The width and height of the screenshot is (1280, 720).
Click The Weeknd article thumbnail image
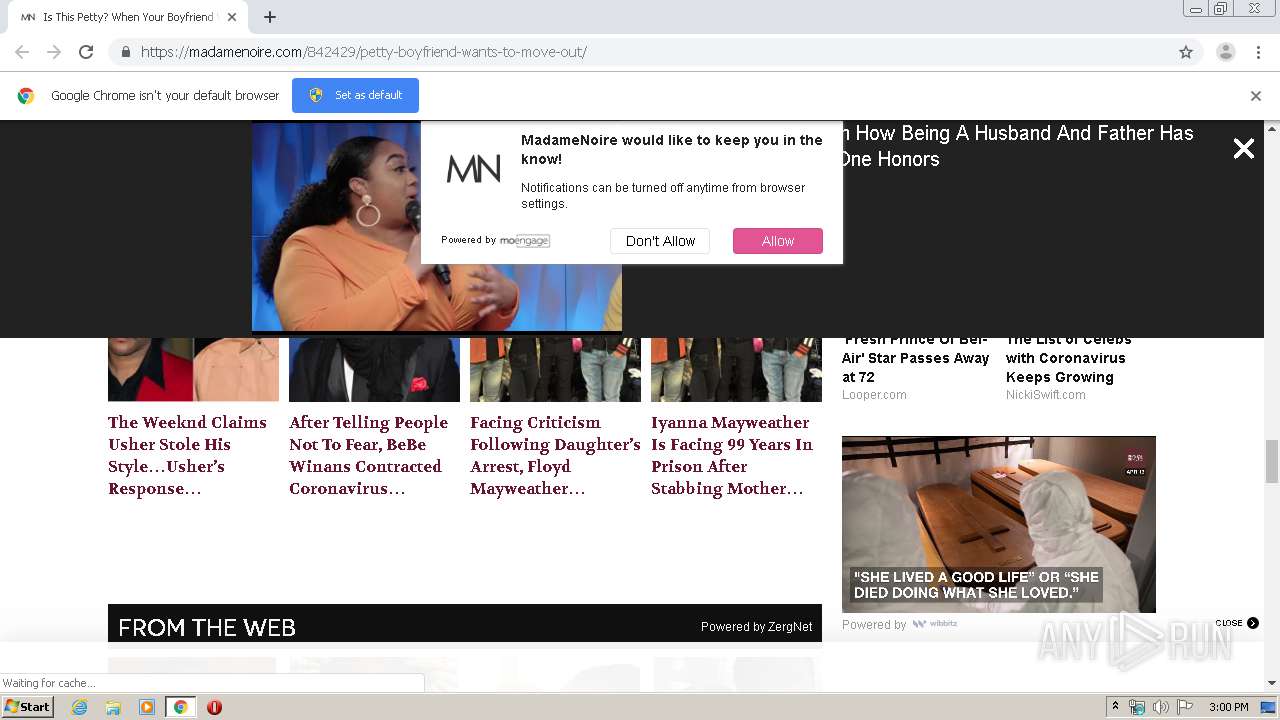[x=193, y=369]
